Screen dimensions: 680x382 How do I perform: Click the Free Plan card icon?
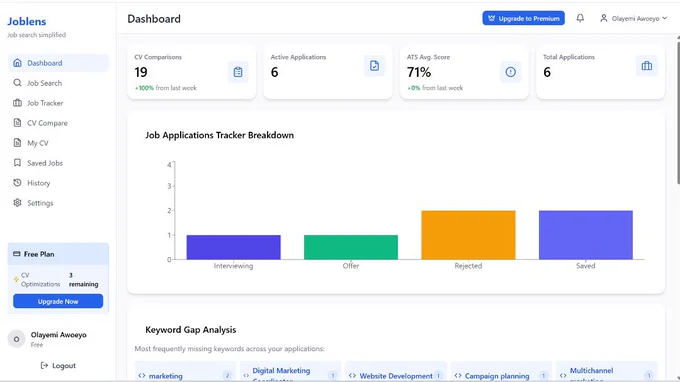click(x=16, y=254)
